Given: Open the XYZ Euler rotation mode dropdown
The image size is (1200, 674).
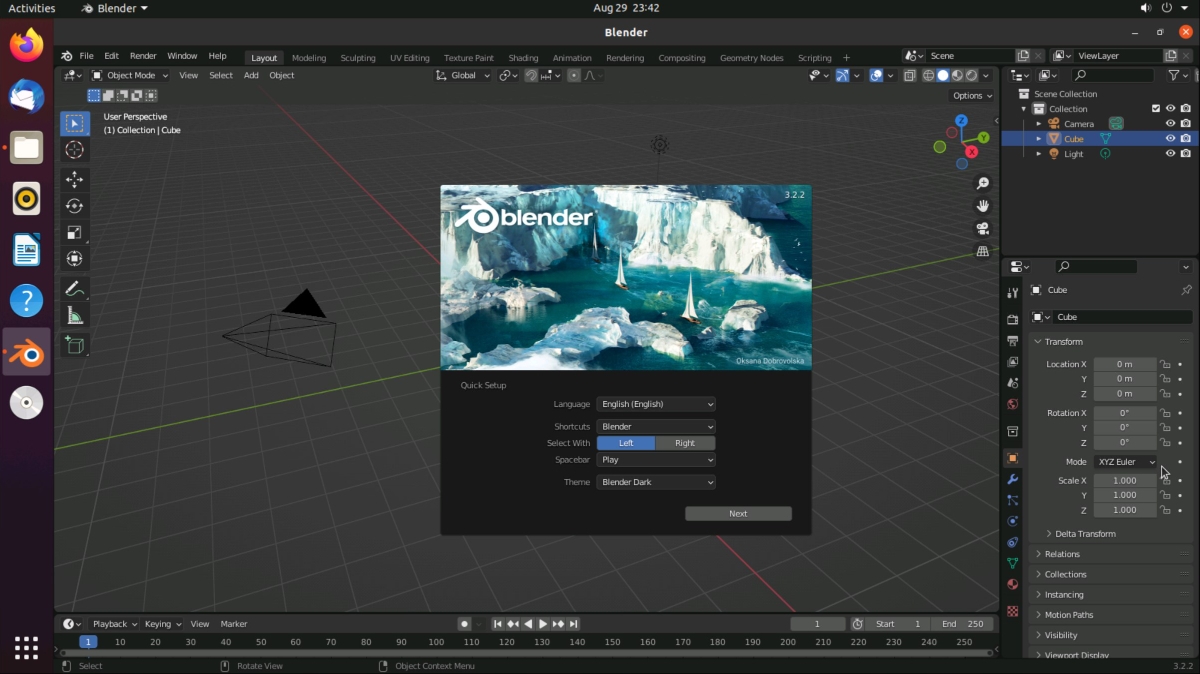Looking at the screenshot, I should 1125,462.
